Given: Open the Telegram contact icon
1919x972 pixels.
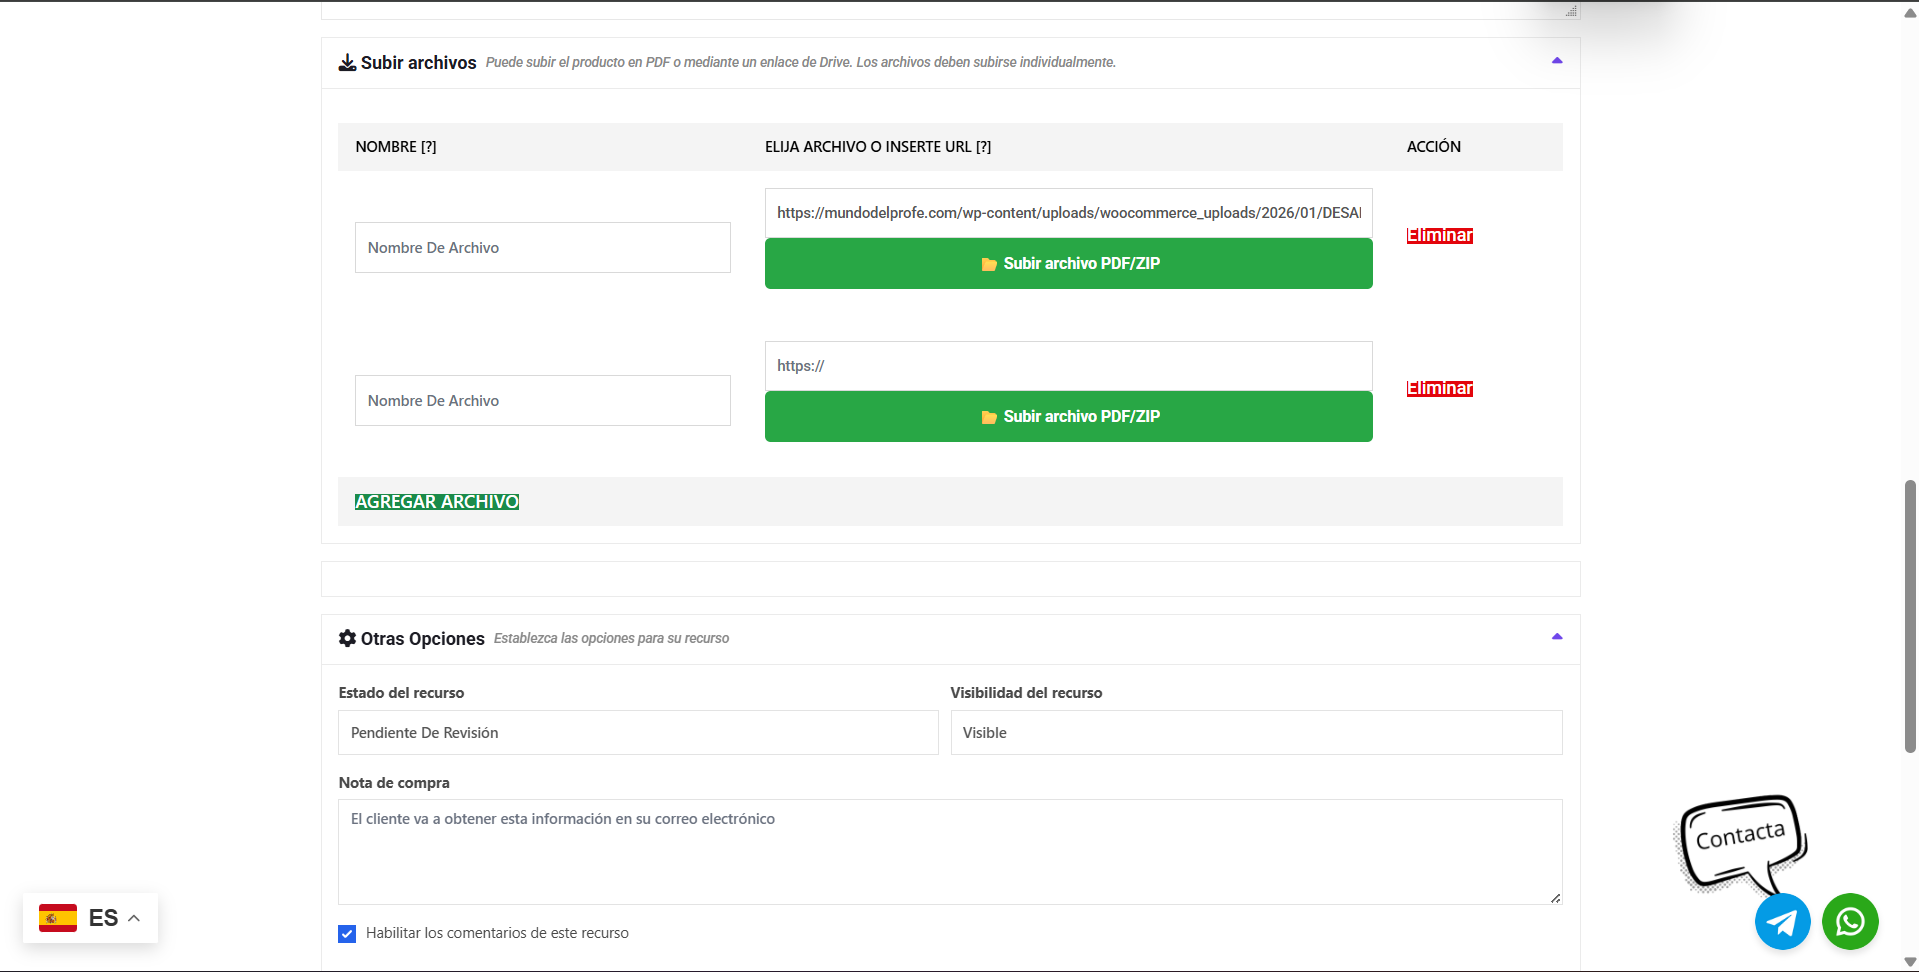Looking at the screenshot, I should point(1782,921).
